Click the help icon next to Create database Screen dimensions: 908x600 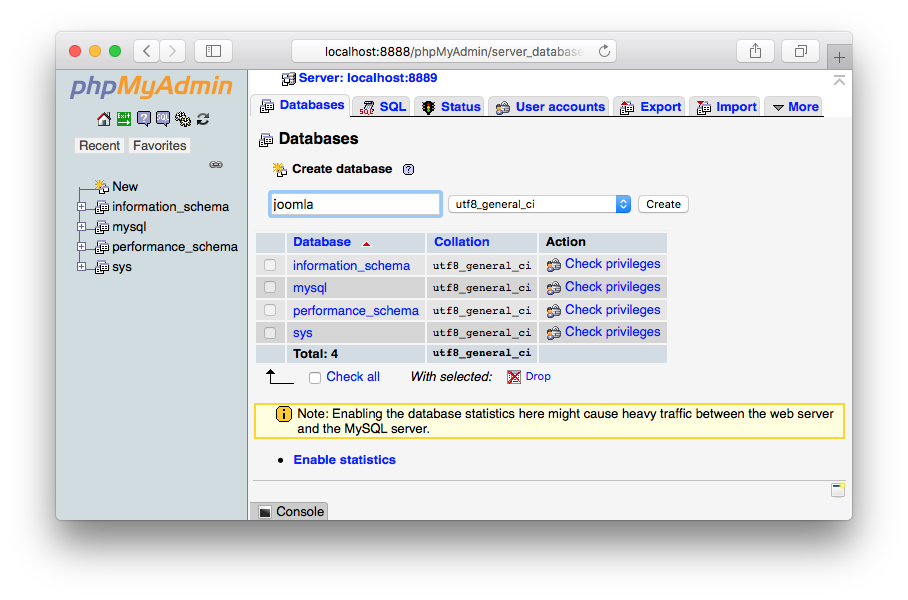(408, 169)
